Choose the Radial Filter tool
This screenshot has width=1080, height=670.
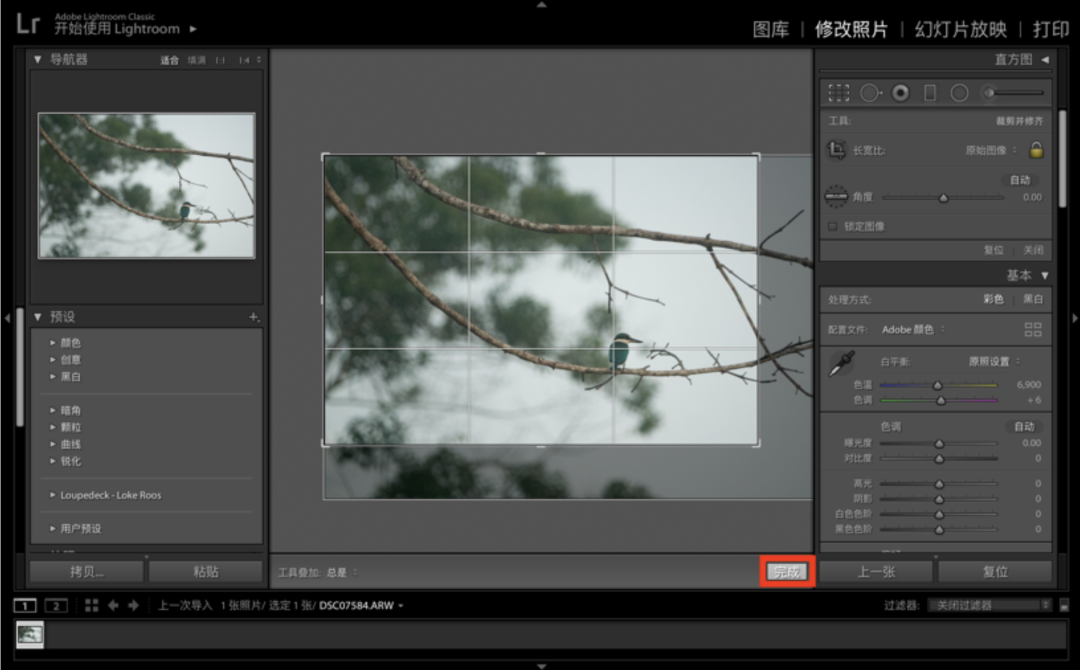click(x=959, y=93)
